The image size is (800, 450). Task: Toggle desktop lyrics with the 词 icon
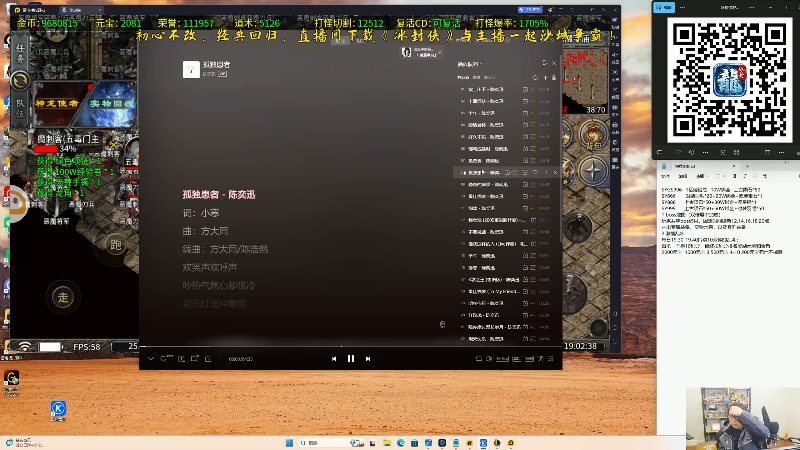[541, 359]
